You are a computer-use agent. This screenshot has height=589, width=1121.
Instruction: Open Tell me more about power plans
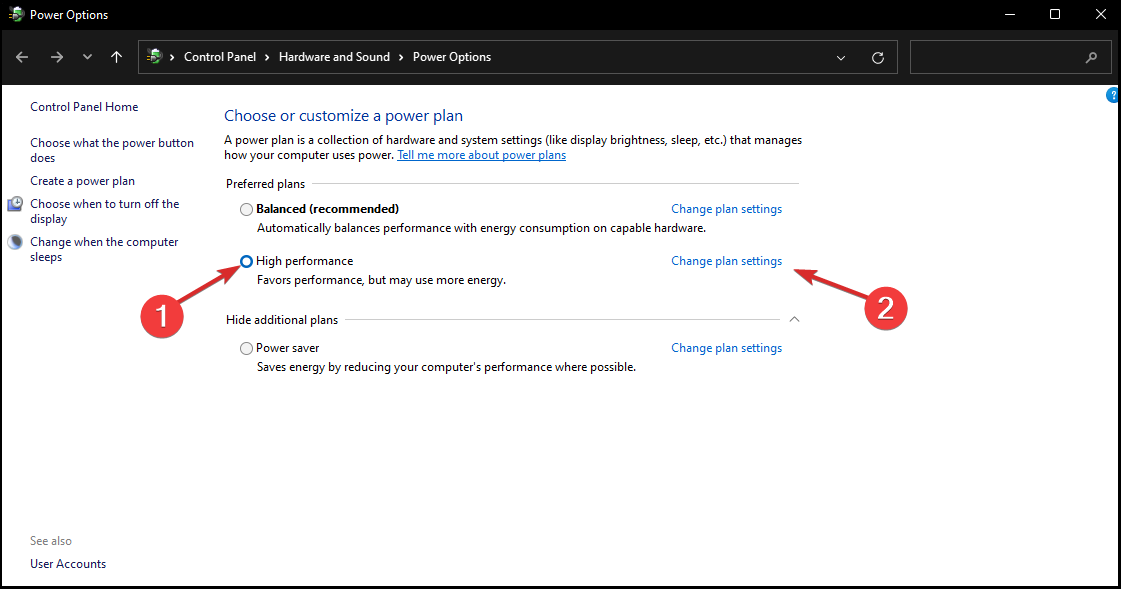pos(481,156)
